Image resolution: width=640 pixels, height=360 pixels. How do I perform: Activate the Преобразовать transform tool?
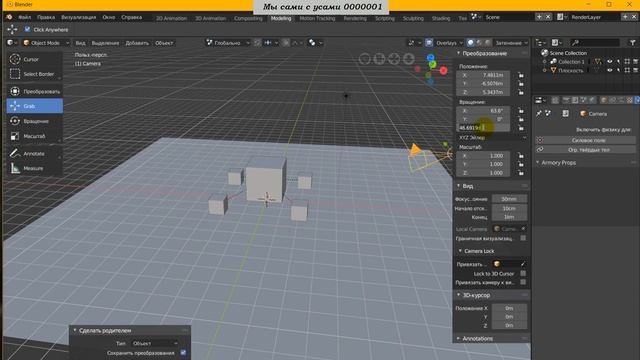(34, 91)
